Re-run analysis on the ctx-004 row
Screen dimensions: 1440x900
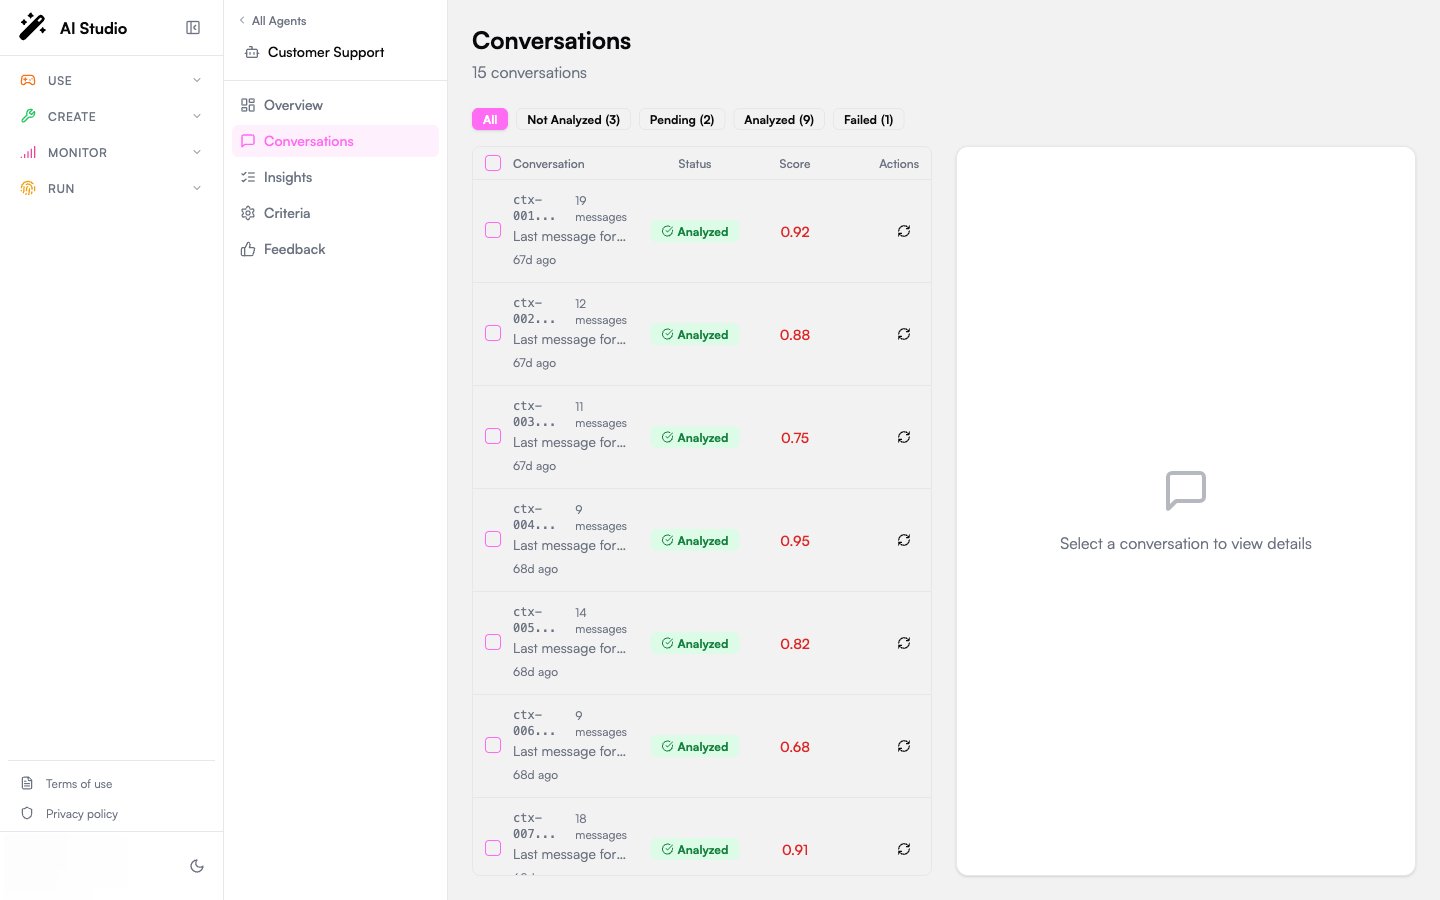[x=904, y=540]
